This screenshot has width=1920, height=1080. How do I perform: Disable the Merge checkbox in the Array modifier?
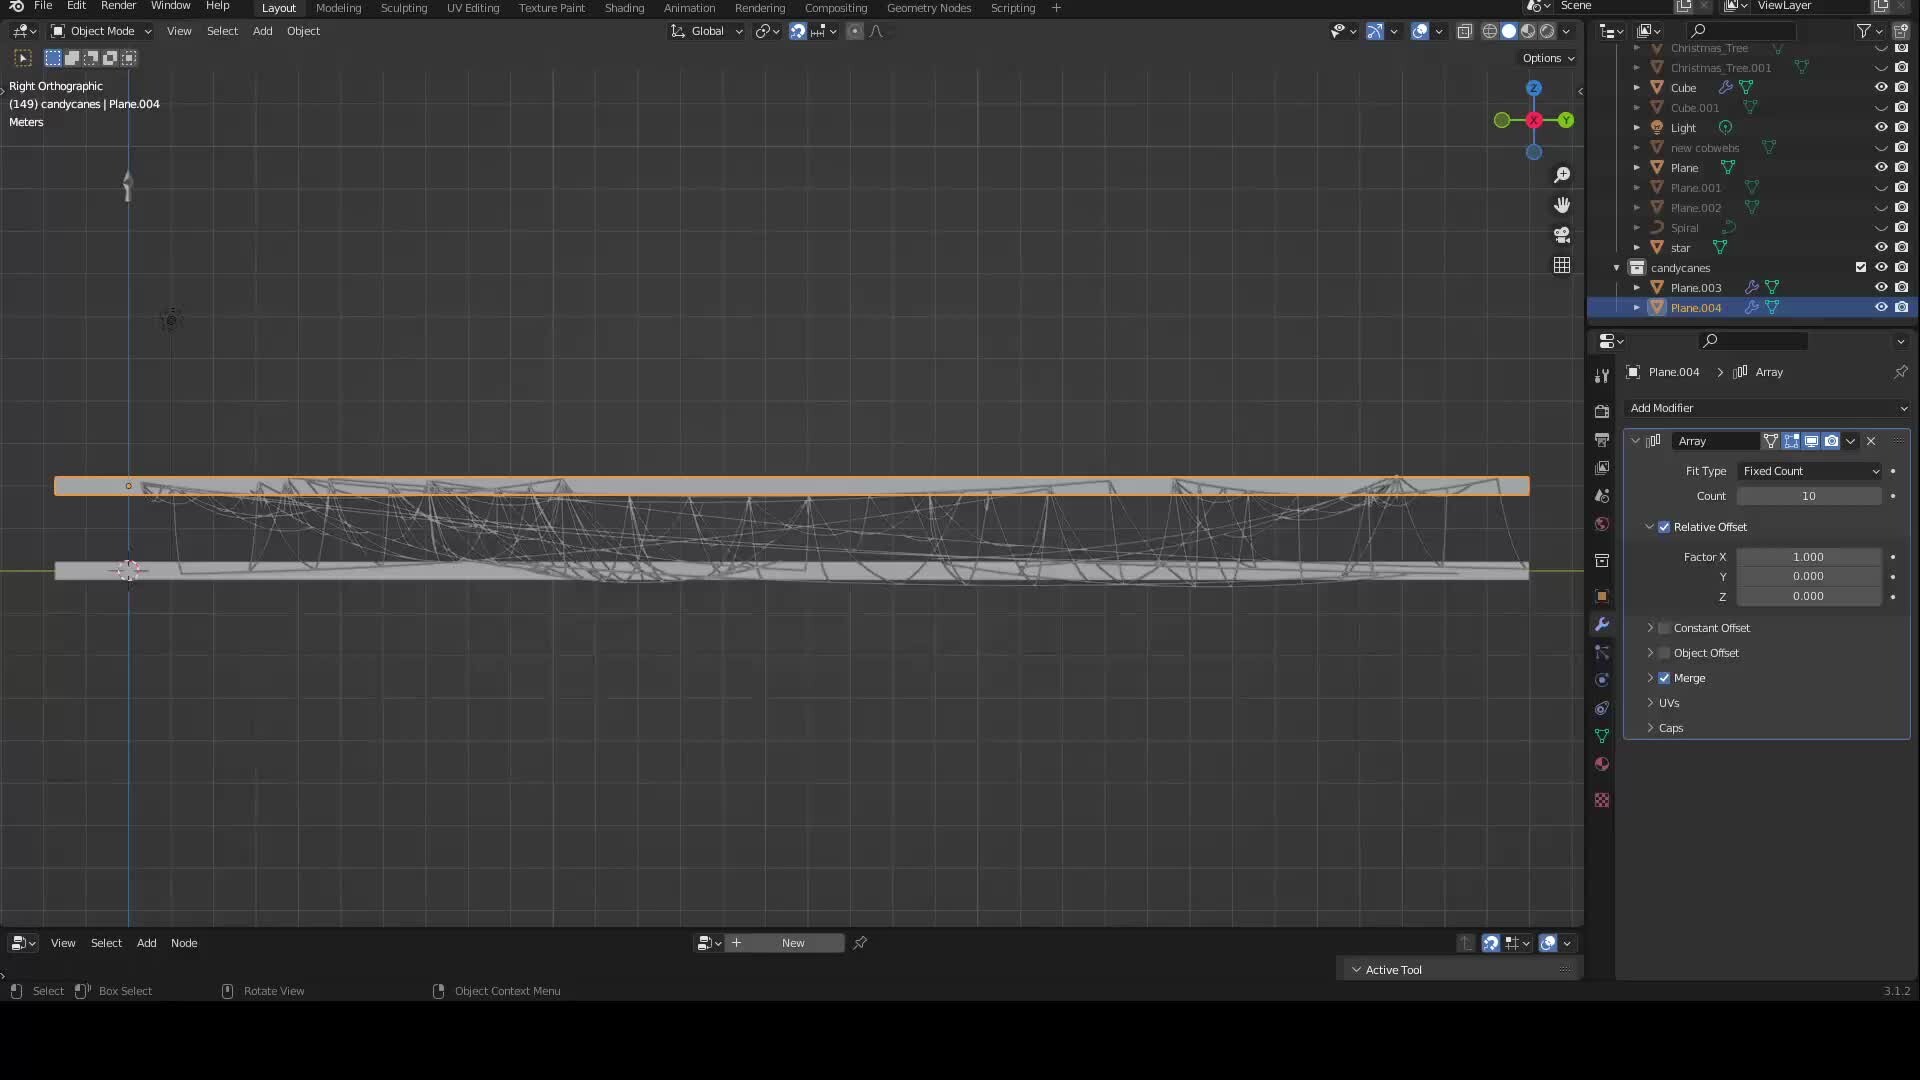[1665, 677]
